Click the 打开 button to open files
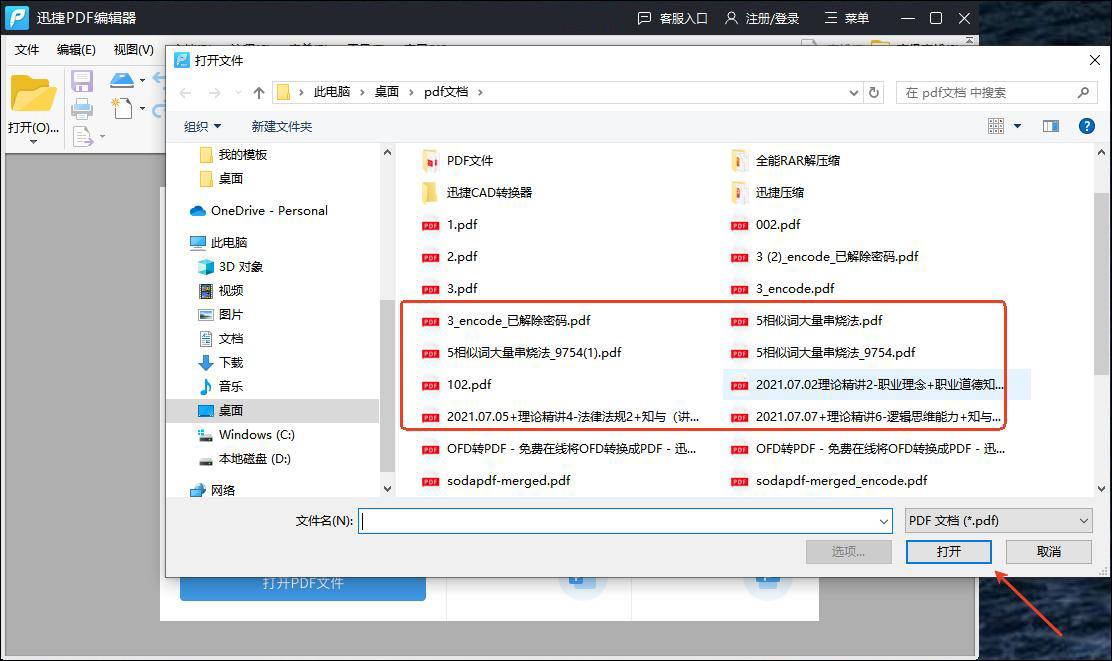 pyautogui.click(x=947, y=551)
